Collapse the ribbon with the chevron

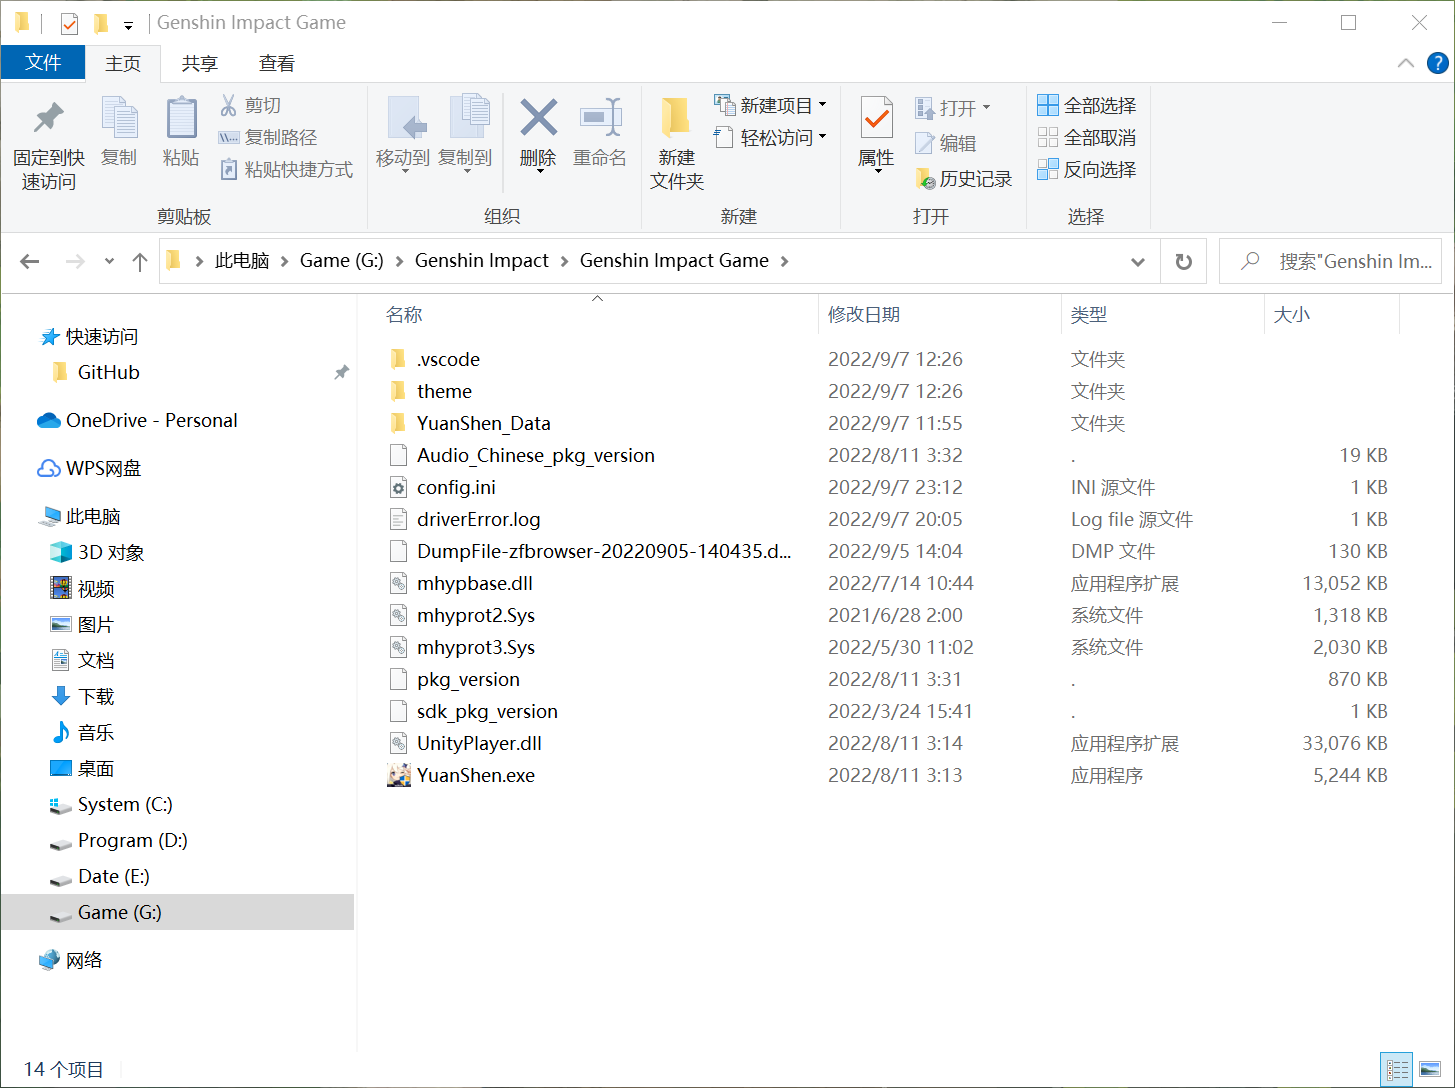[x=1405, y=63]
